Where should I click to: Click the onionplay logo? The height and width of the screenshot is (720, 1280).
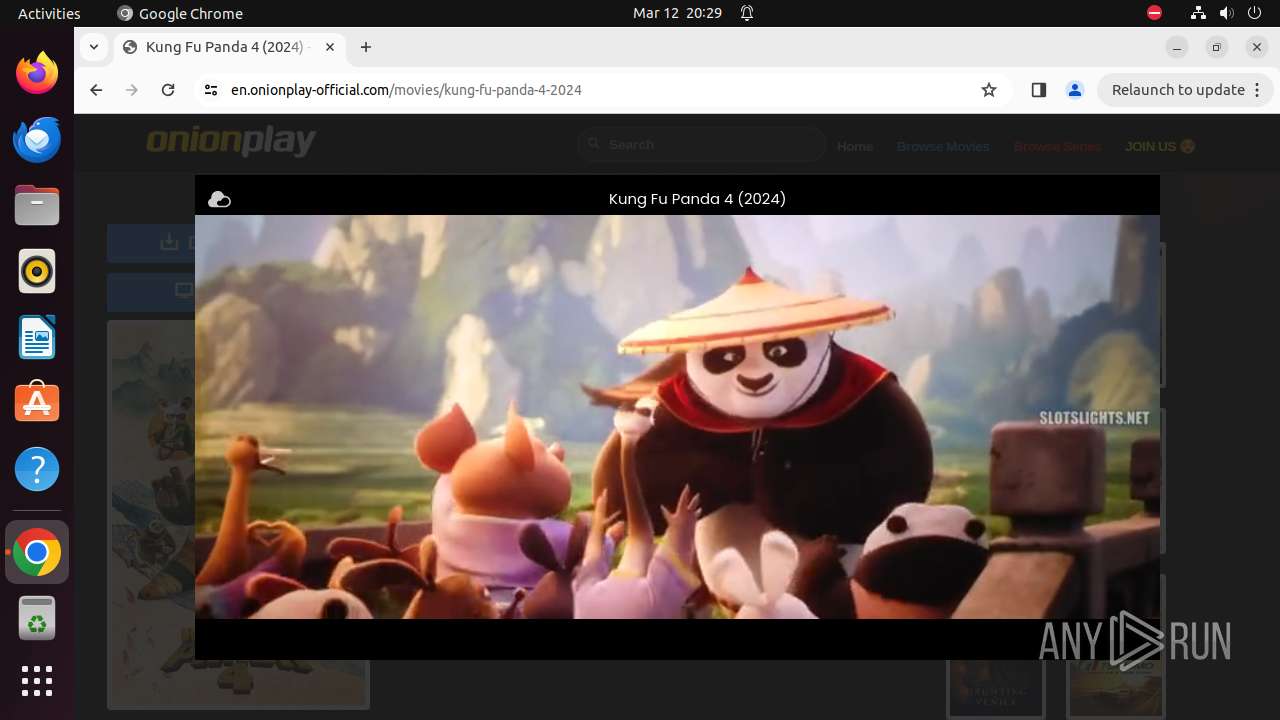click(x=231, y=142)
